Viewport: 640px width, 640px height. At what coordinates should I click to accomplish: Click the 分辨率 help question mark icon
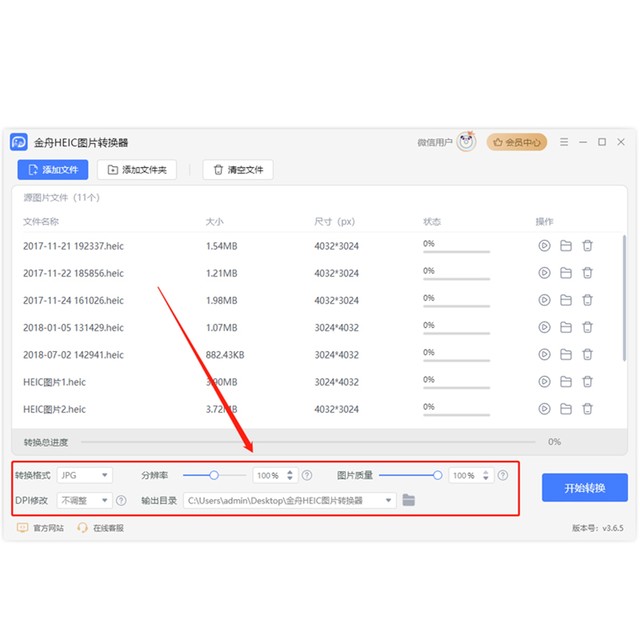click(x=307, y=475)
